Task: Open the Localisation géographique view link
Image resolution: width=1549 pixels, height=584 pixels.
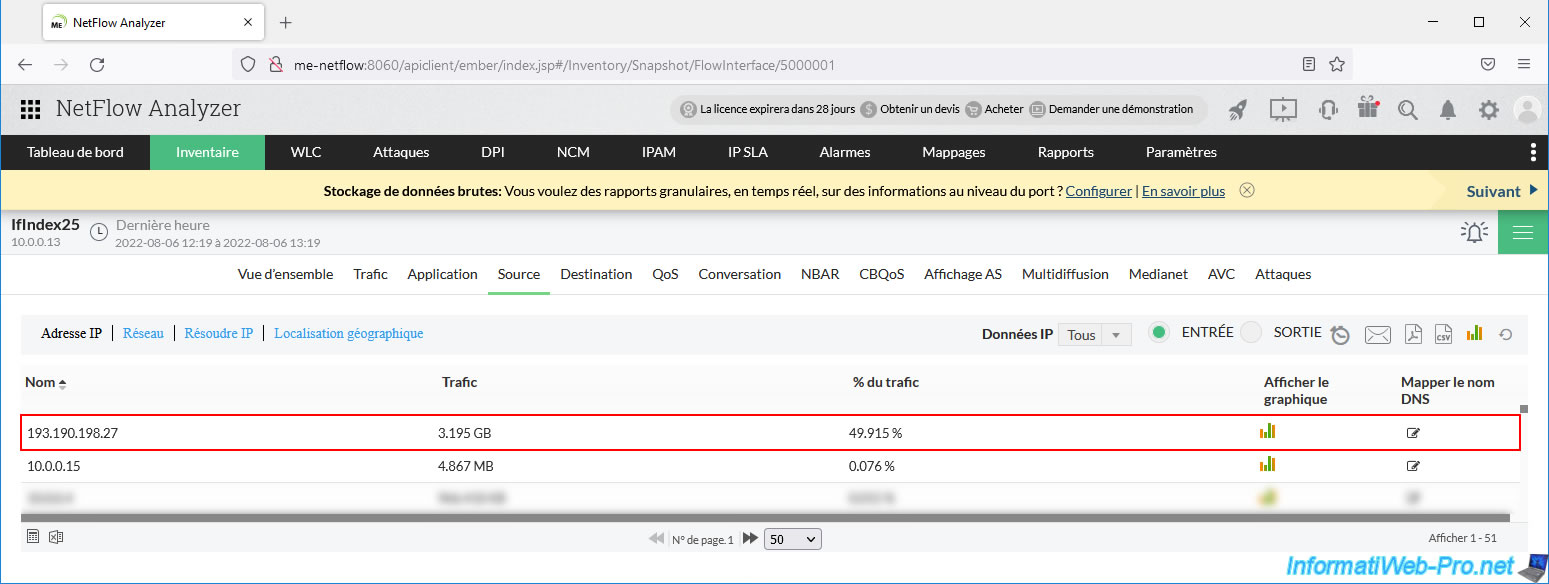Action: [x=348, y=333]
